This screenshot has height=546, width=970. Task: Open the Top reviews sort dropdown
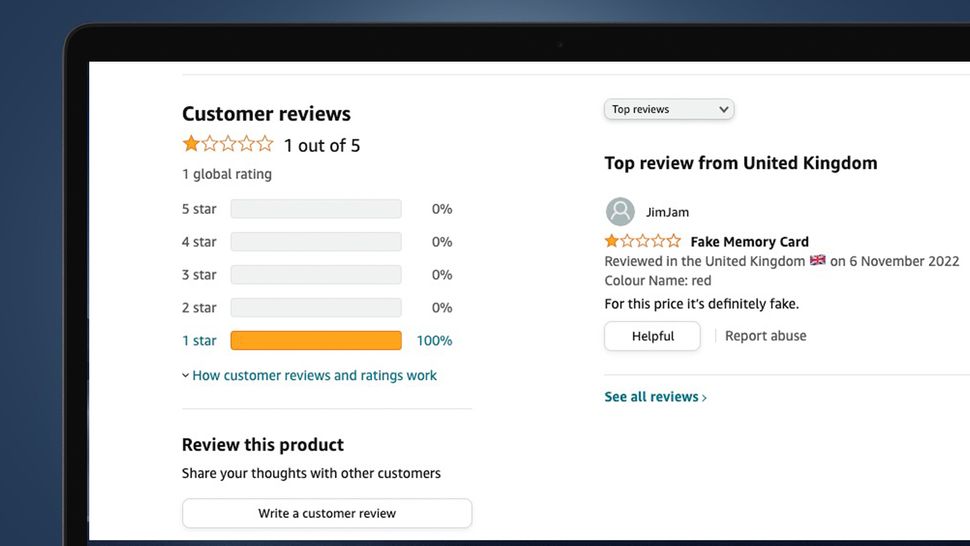669,109
